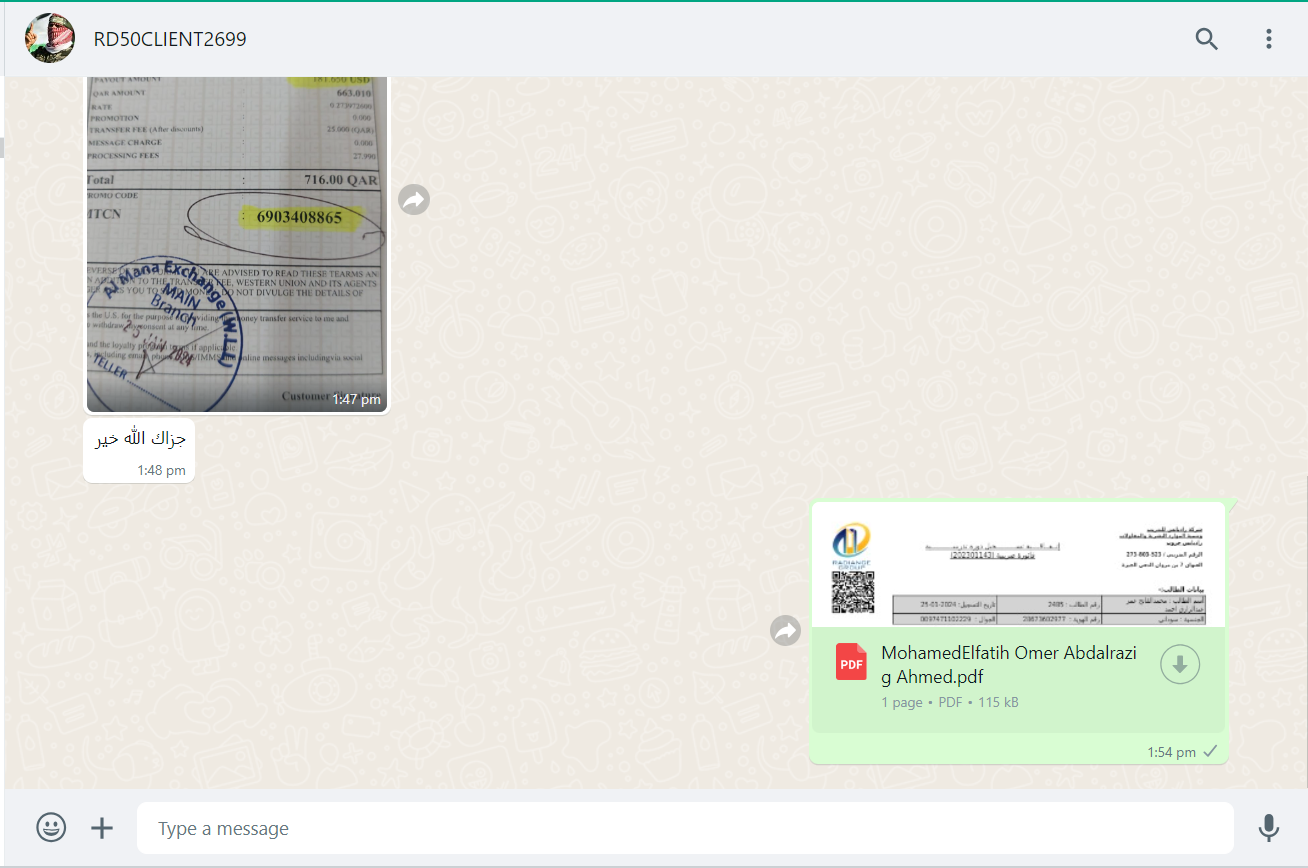Image resolution: width=1308 pixels, height=868 pixels.
Task: Click the sent checkmark on PDF message
Action: pos(1210,751)
